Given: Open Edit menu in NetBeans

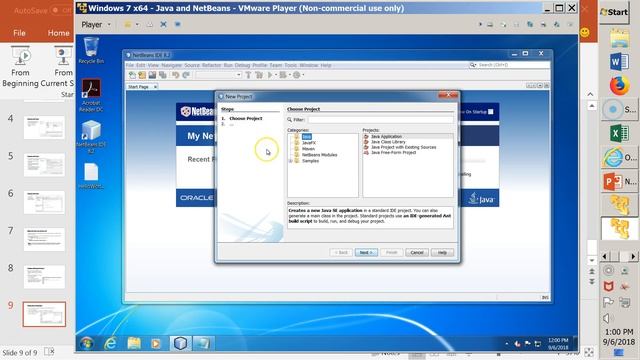Looking at the screenshot, I should [140, 65].
